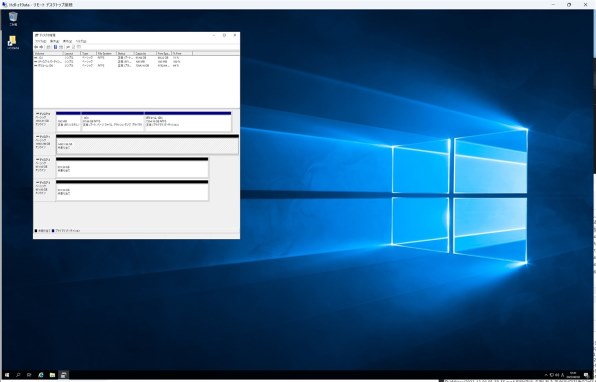
Task: Sort by the Volume column header
Action: pos(48,54)
